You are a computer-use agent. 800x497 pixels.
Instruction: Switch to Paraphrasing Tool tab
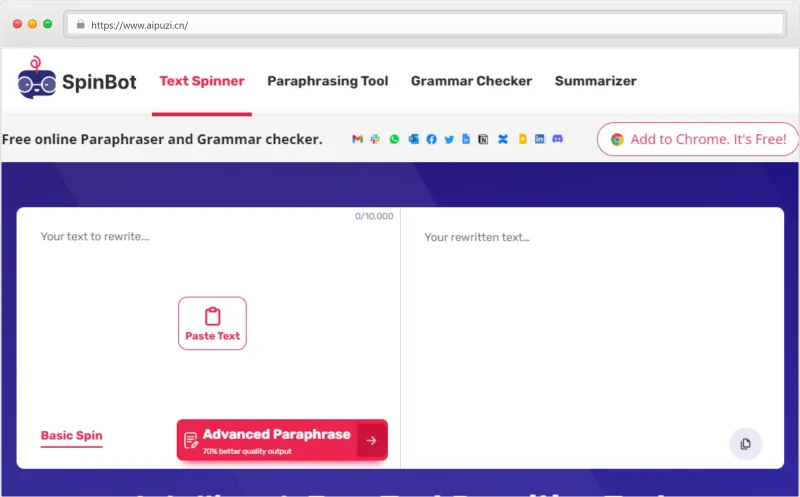click(328, 81)
